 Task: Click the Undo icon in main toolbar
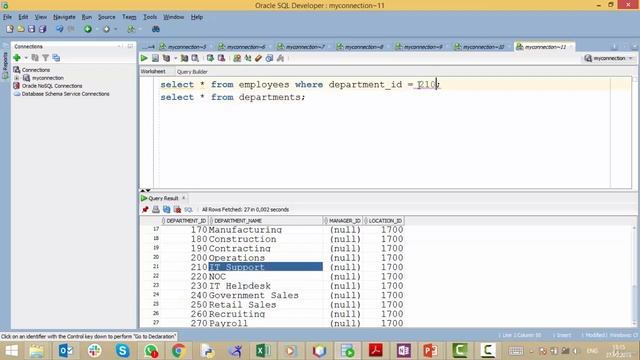60,29
